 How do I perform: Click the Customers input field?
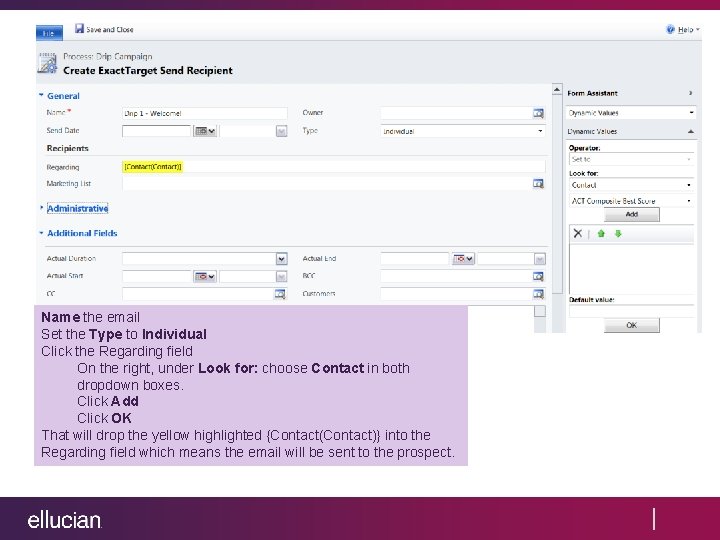click(x=456, y=294)
